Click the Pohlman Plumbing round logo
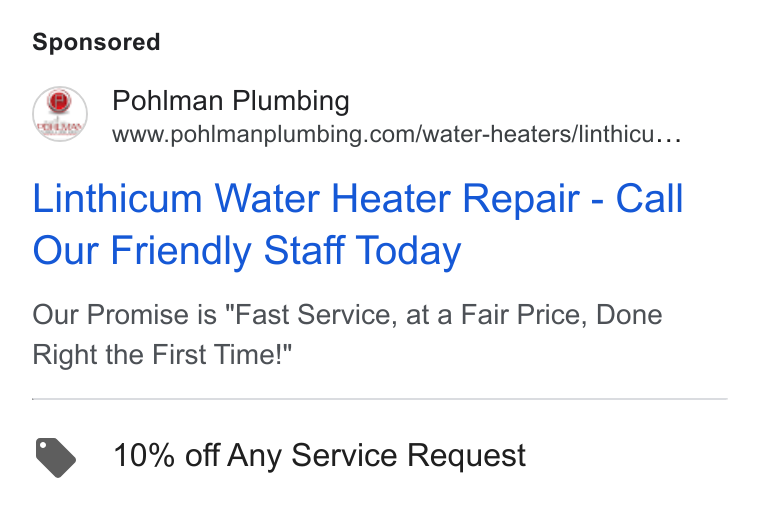 pos(60,114)
